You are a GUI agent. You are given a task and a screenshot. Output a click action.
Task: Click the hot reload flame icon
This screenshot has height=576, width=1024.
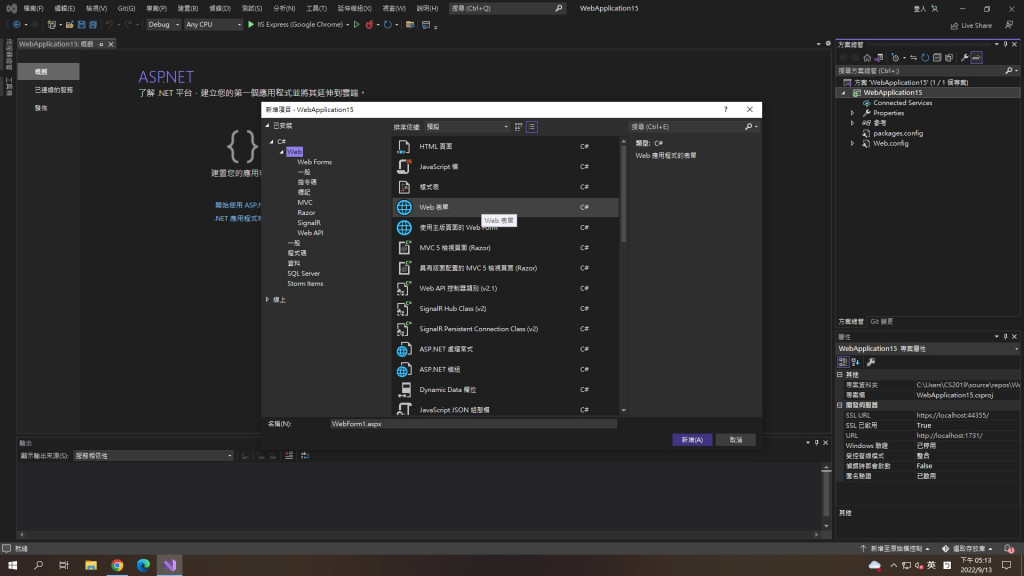[370, 25]
